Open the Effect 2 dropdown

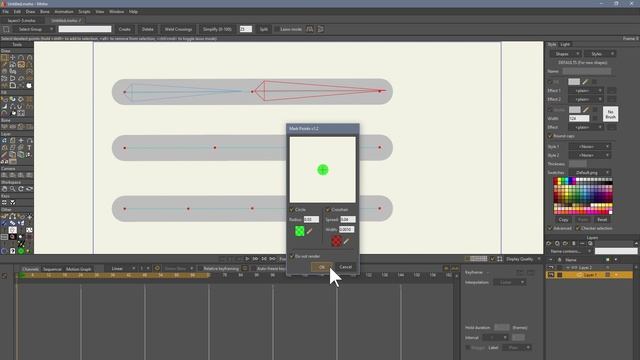pos(585,99)
